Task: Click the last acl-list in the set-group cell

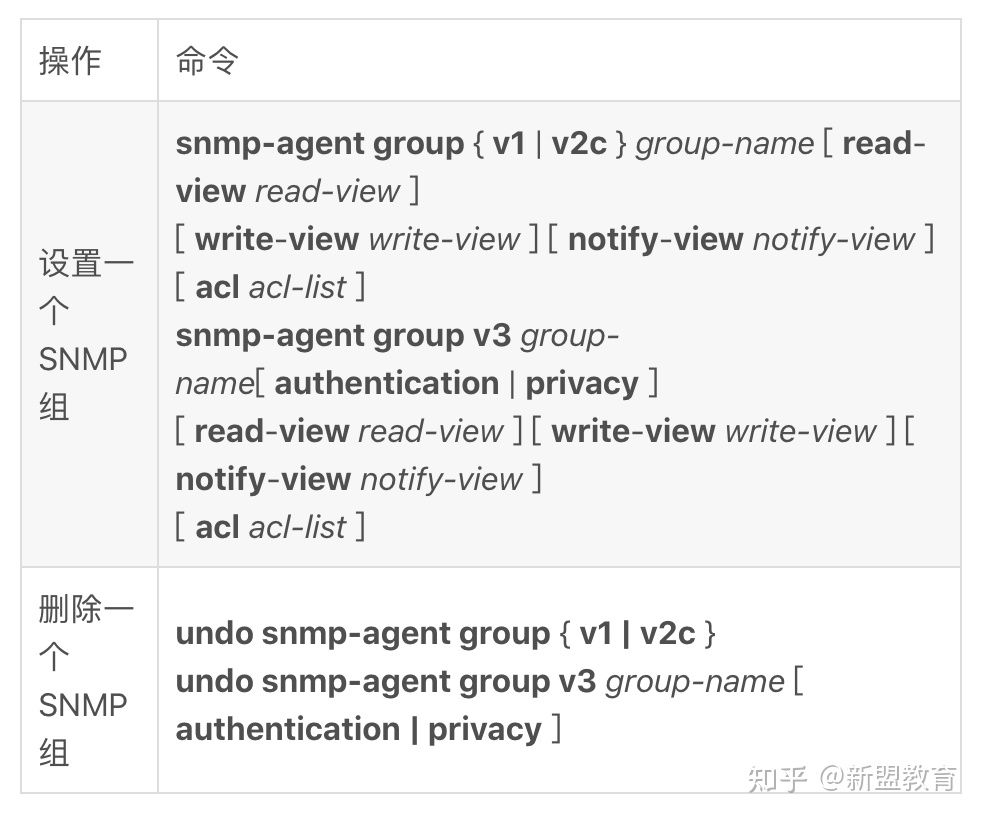Action: tap(297, 527)
